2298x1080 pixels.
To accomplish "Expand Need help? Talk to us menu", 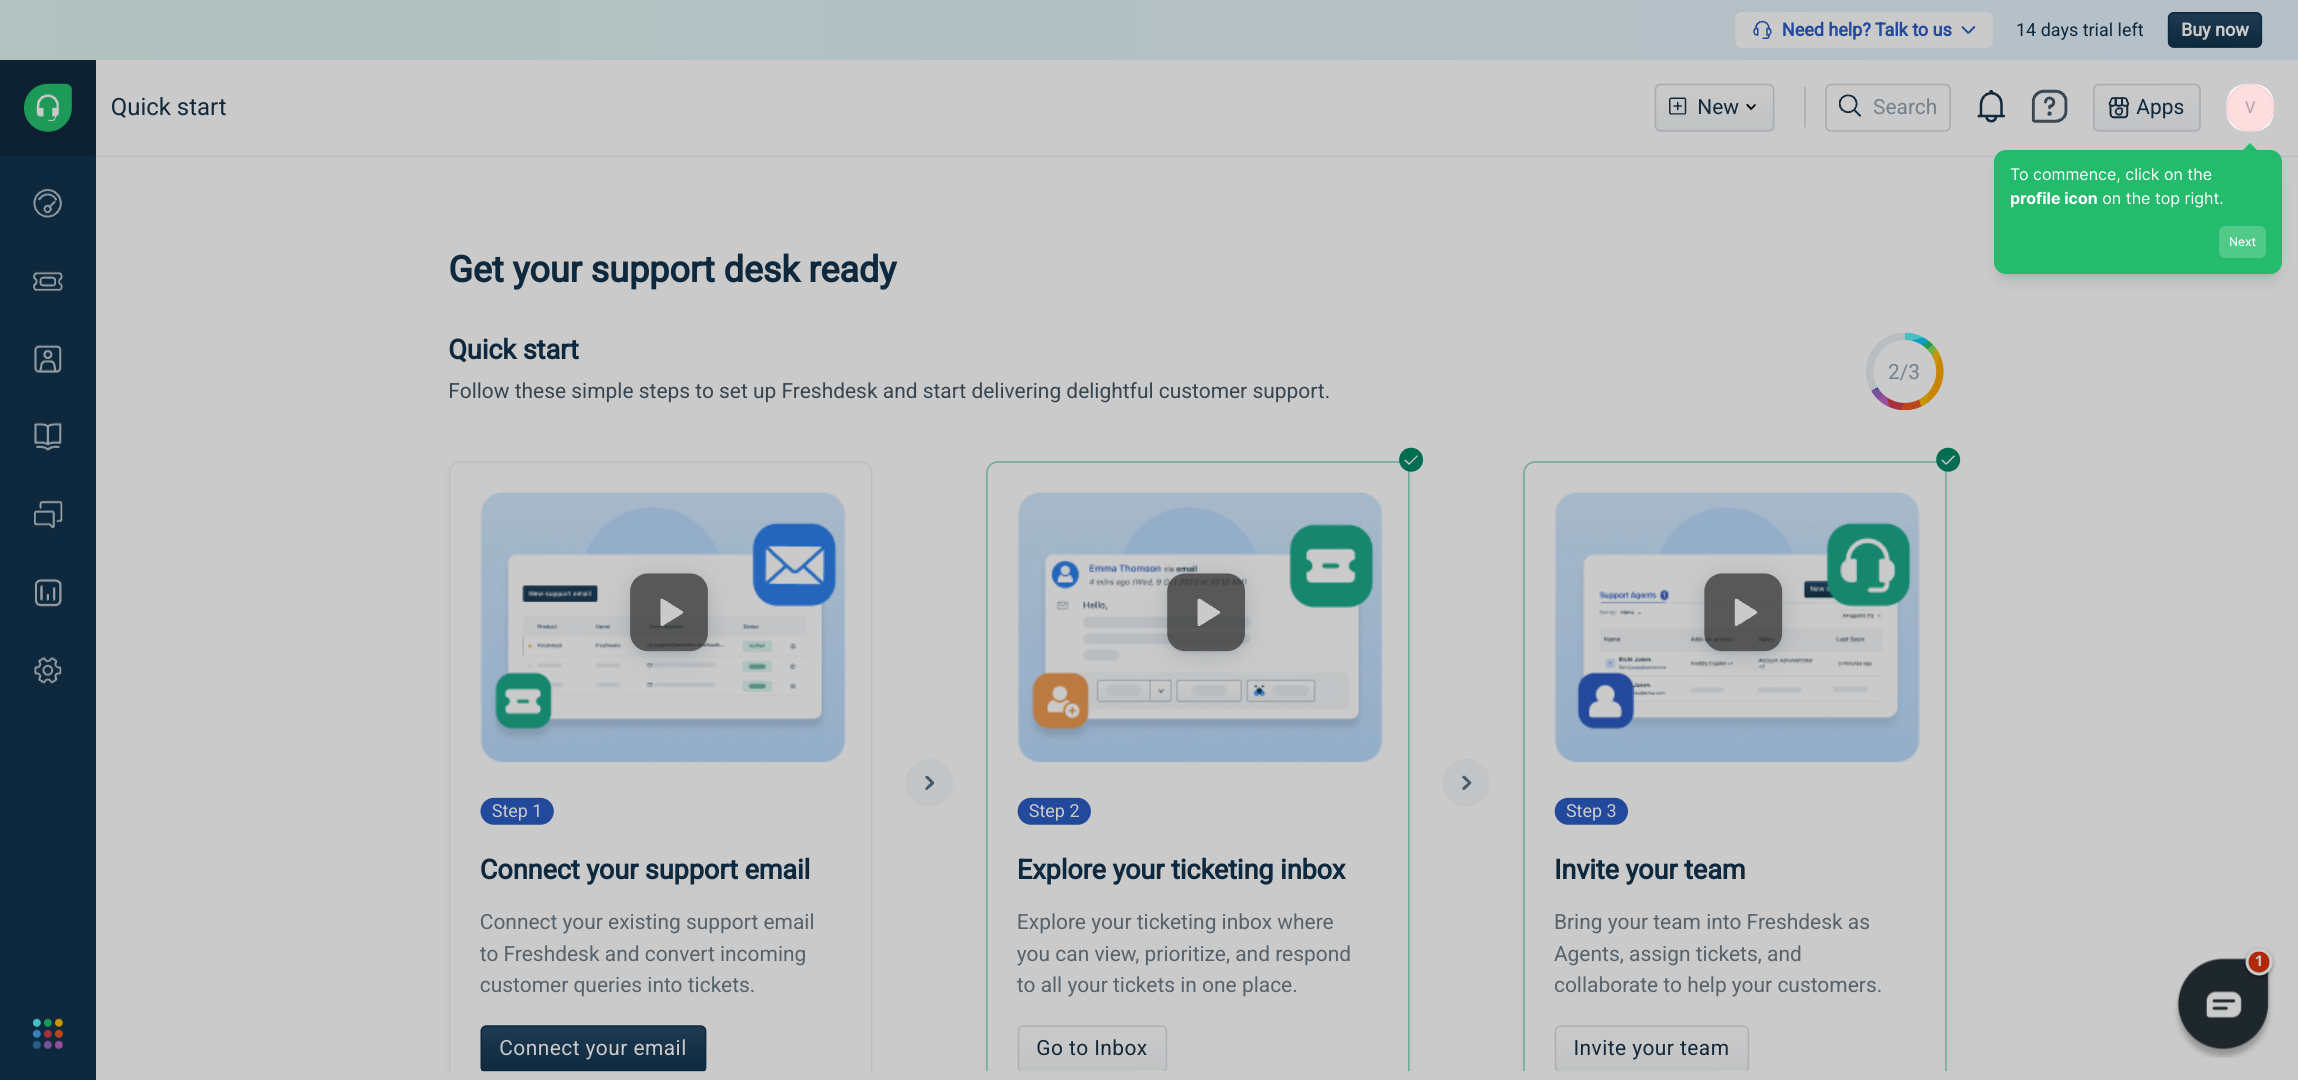I will (x=1864, y=30).
